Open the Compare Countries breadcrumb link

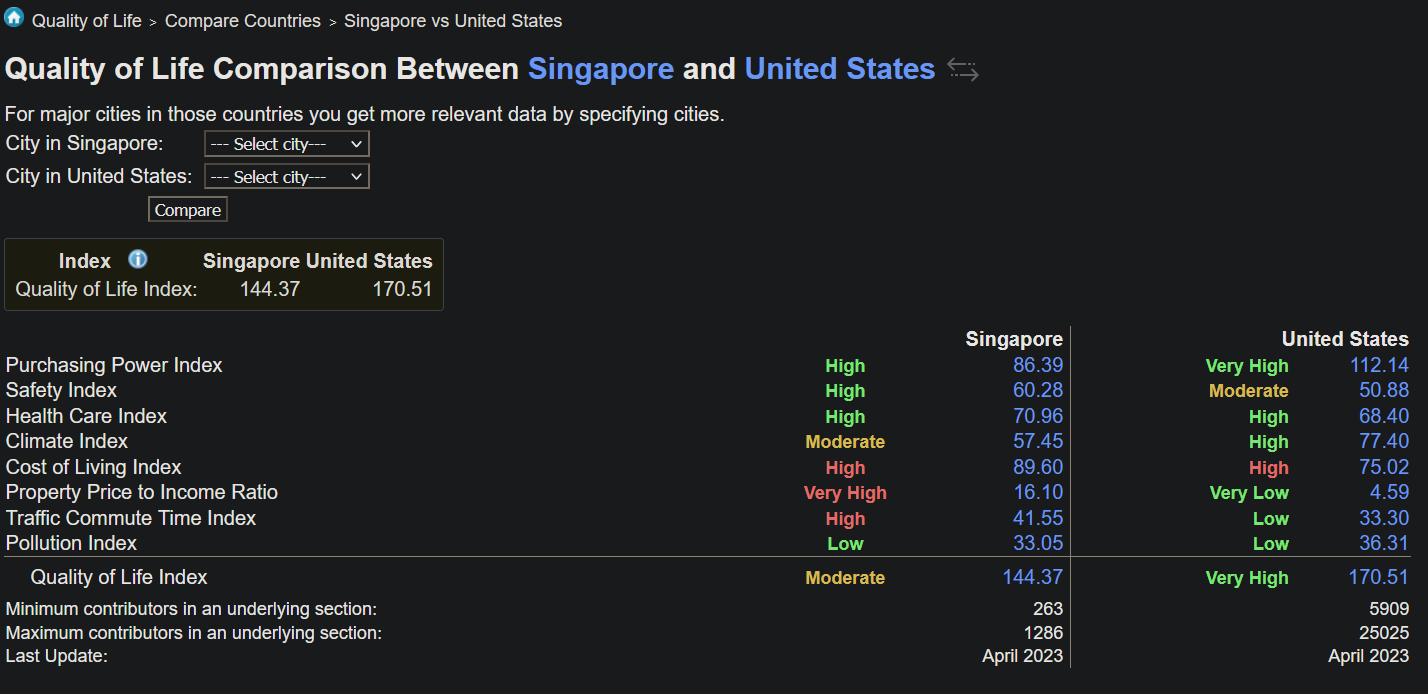pyautogui.click(x=243, y=21)
